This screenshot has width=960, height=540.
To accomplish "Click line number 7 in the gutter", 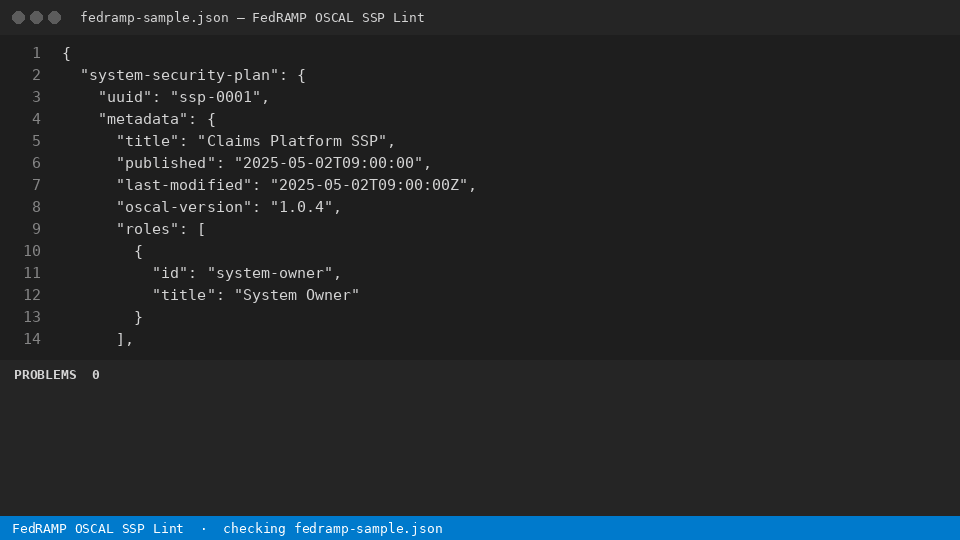I will (x=37, y=186).
